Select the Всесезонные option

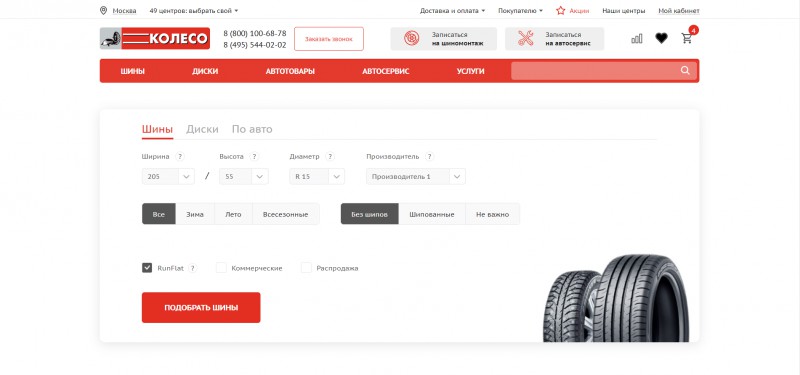click(x=286, y=214)
